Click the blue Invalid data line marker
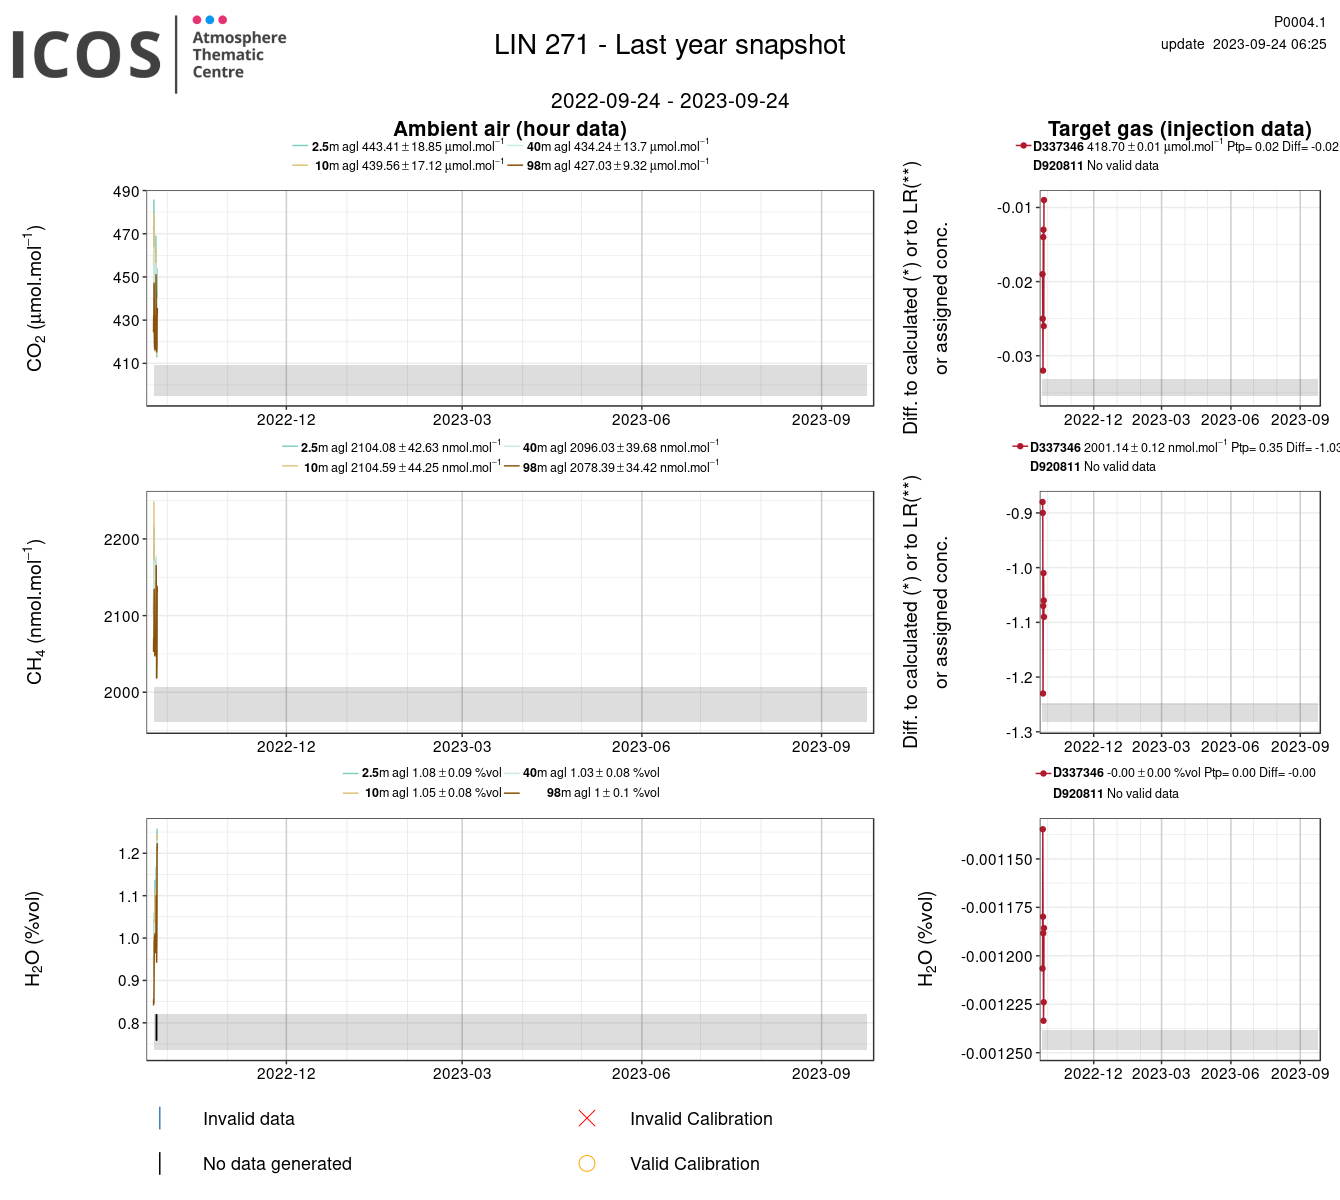 click(160, 1118)
